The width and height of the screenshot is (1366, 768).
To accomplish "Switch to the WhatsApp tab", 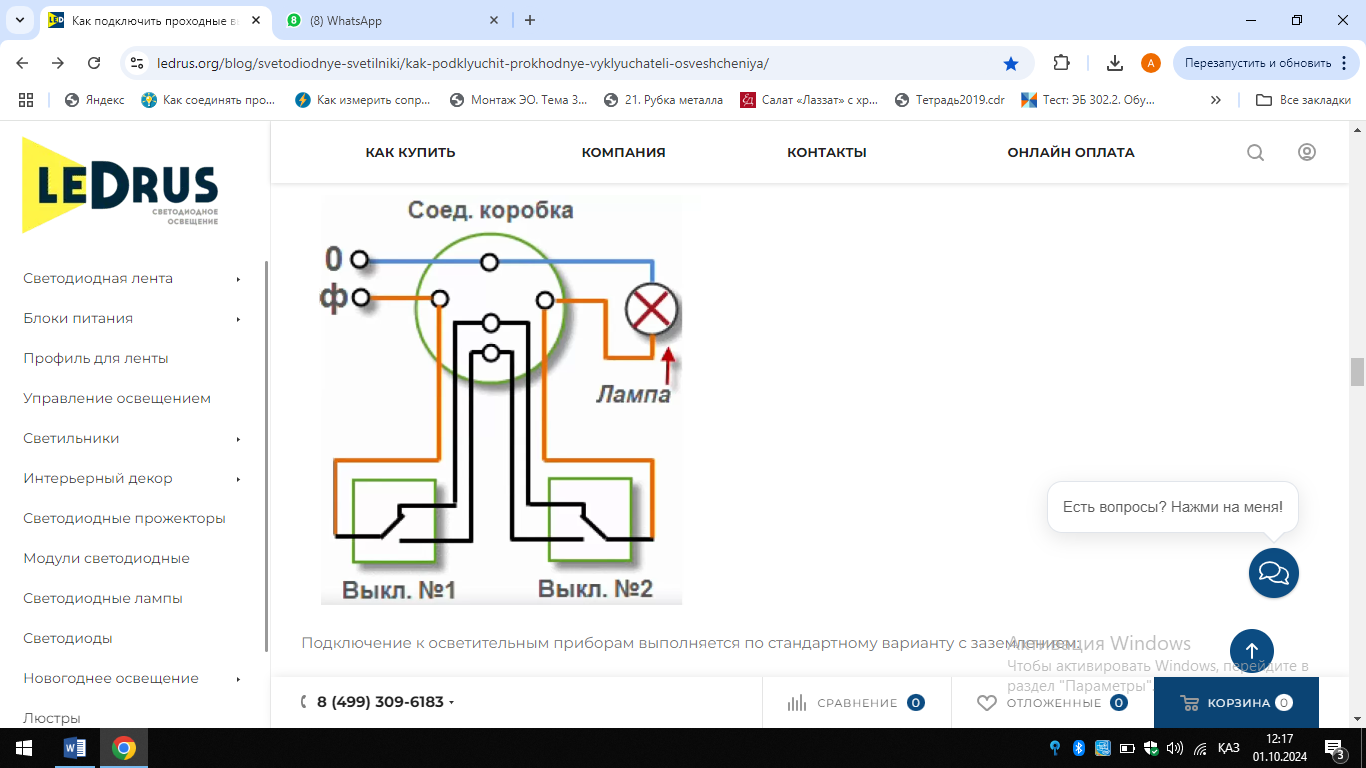I will 392,20.
